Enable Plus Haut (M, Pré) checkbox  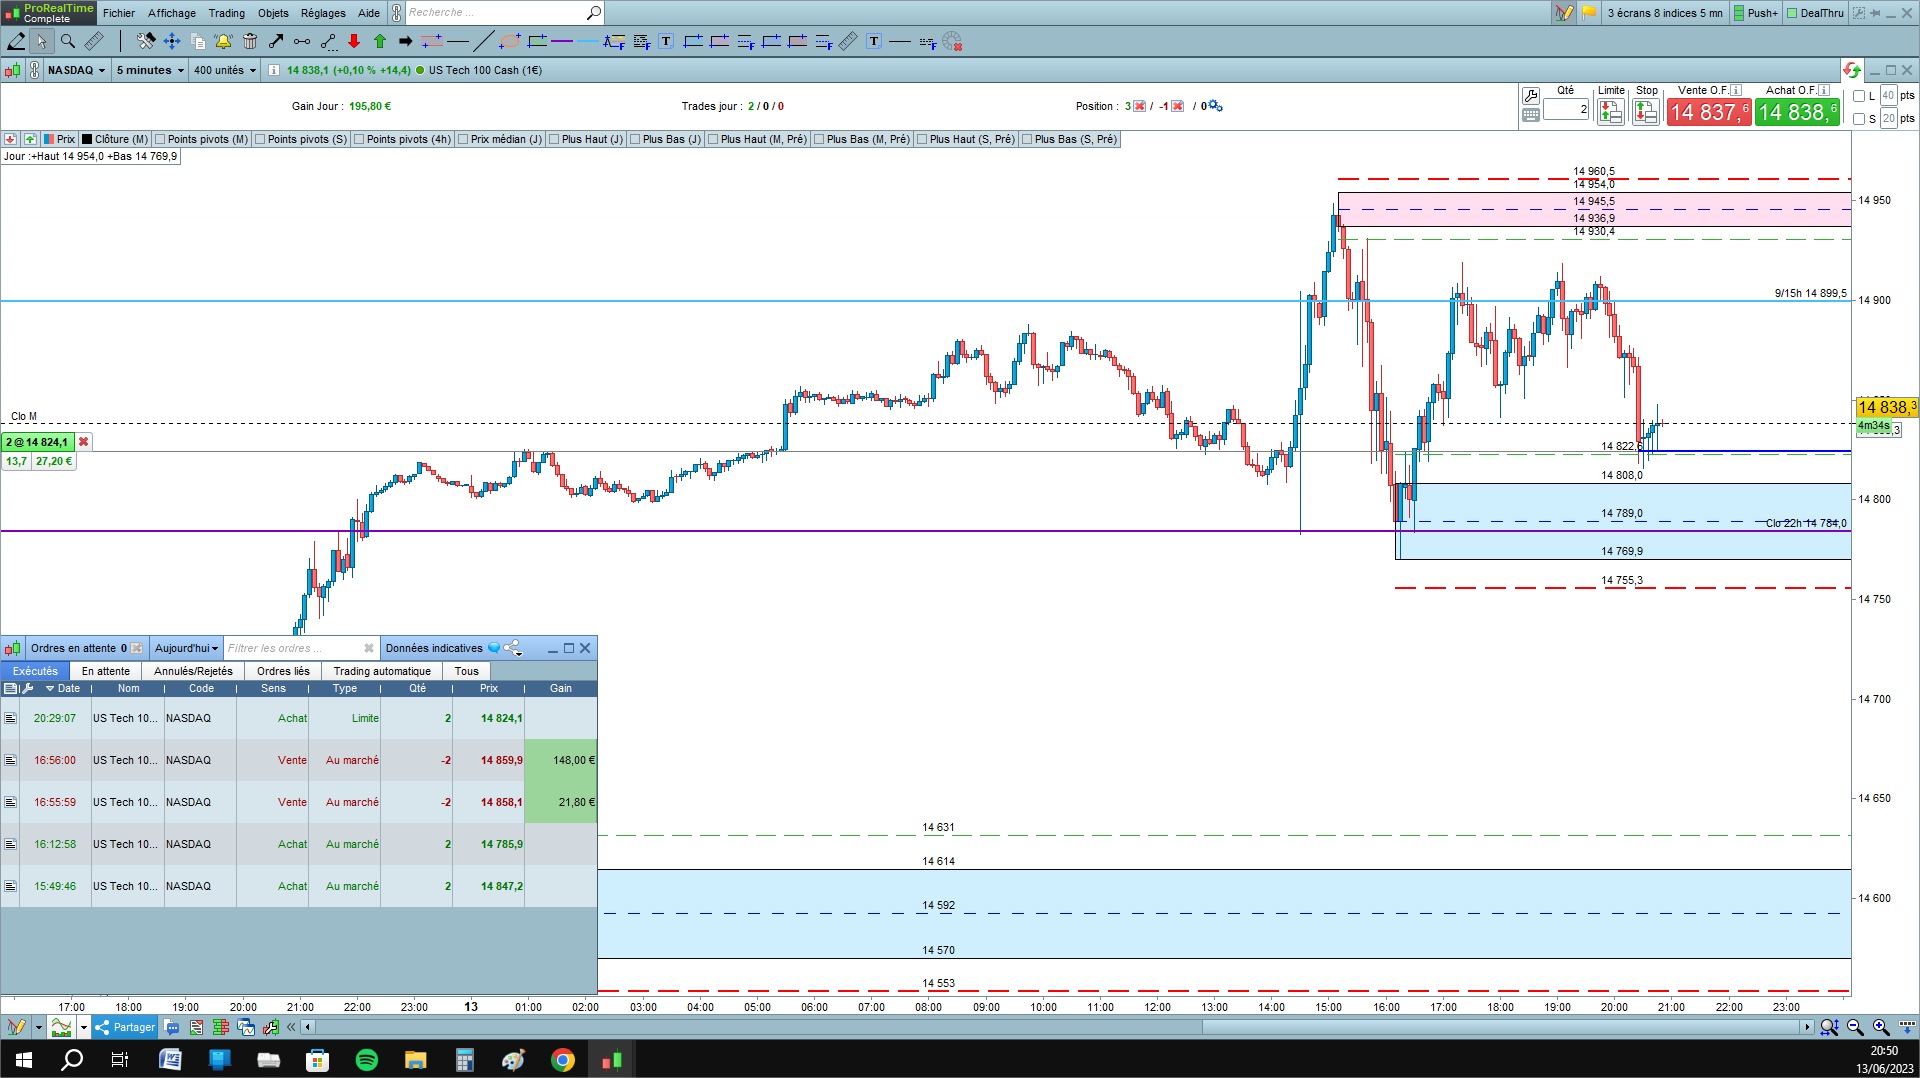pyautogui.click(x=713, y=139)
